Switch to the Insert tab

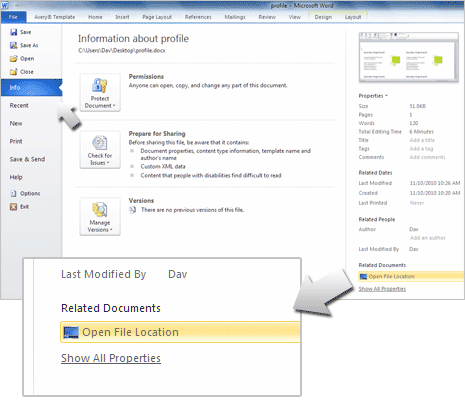click(x=122, y=17)
